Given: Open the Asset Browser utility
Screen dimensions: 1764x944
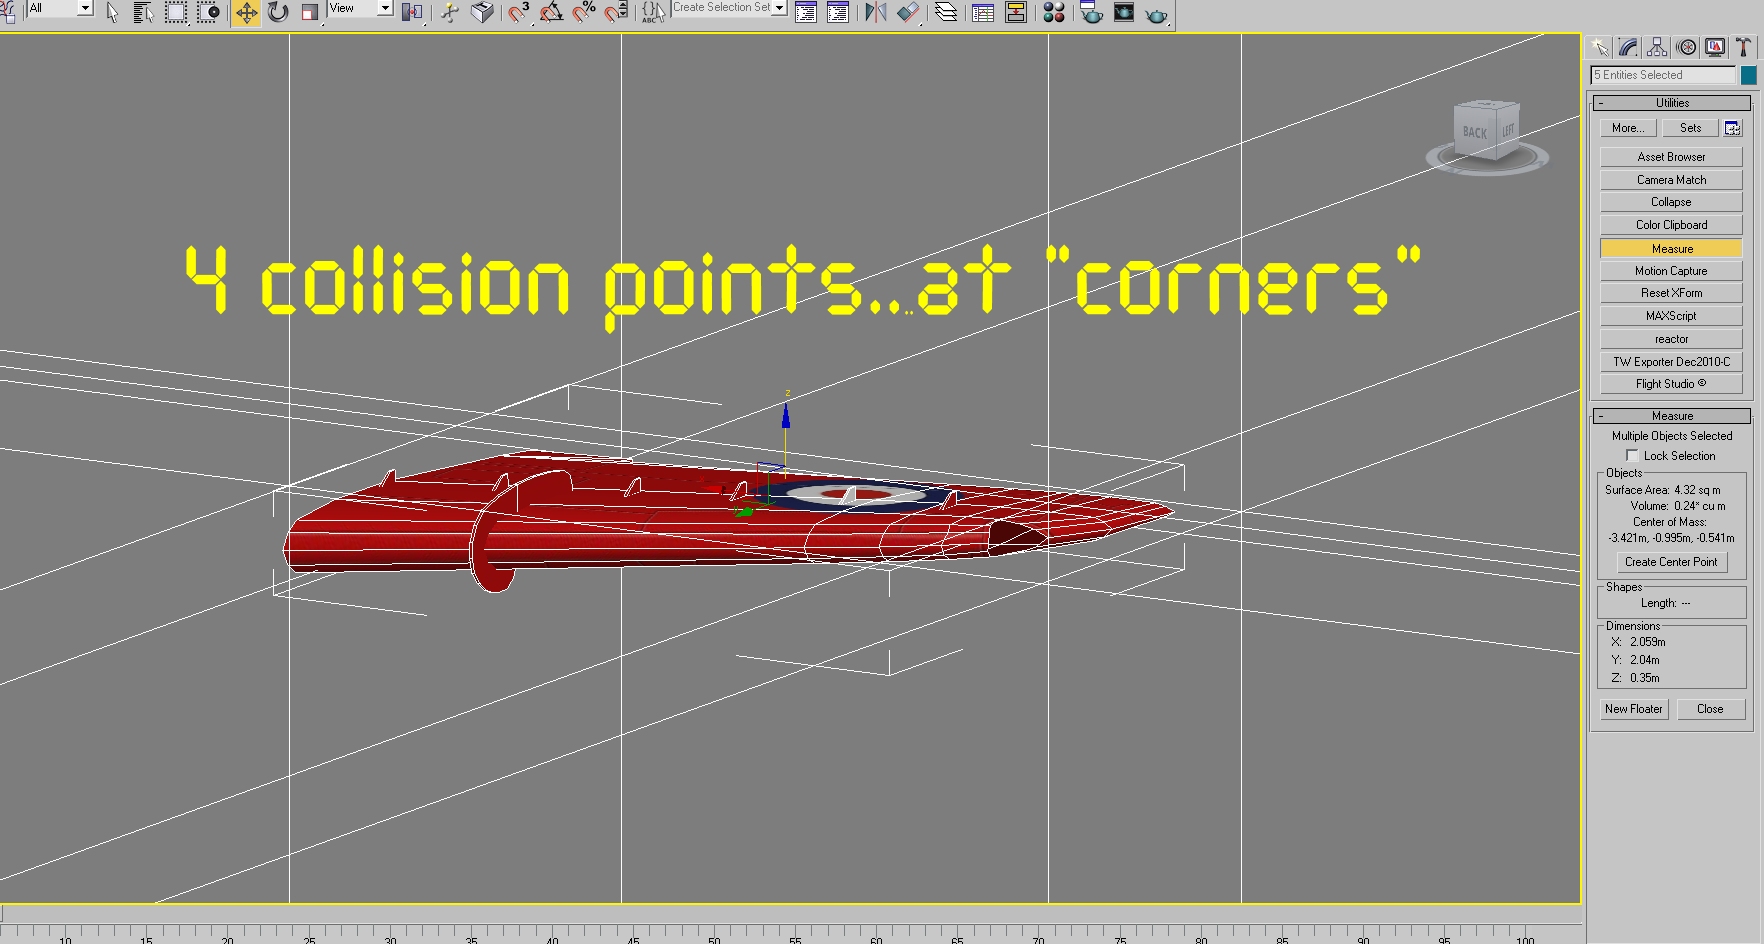Looking at the screenshot, I should click(1671, 157).
